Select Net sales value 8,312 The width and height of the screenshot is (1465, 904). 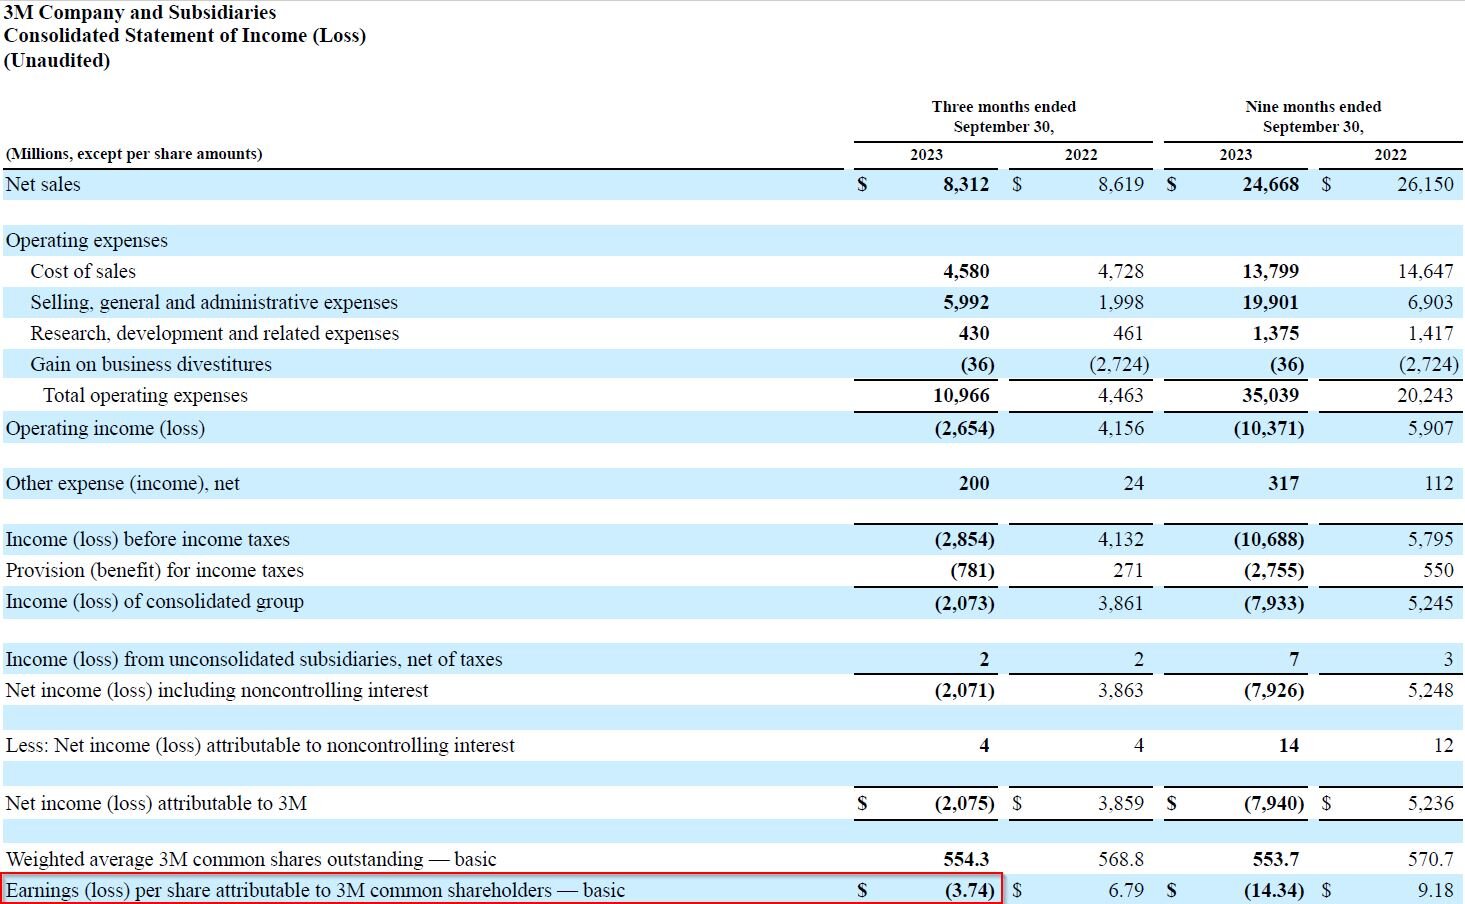click(965, 184)
